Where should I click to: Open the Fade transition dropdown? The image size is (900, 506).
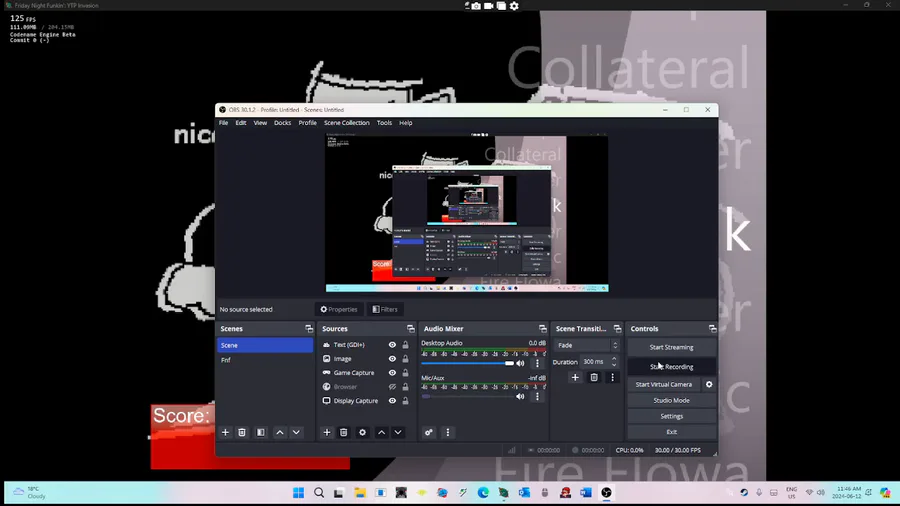tap(587, 345)
